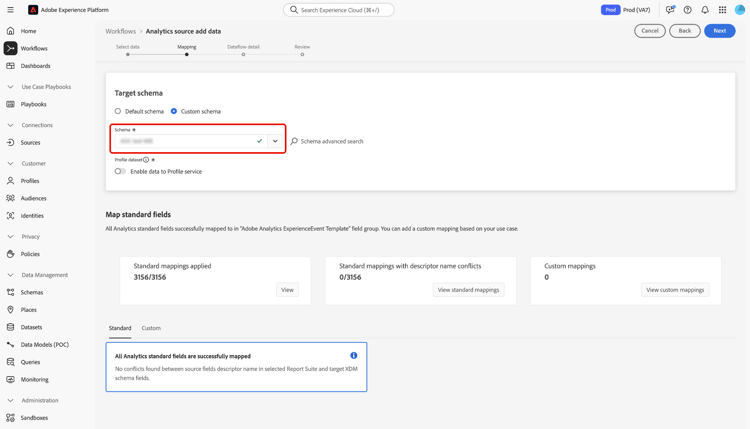Click the schema advanced search magnifier icon
This screenshot has width=750, height=429.
(x=294, y=141)
